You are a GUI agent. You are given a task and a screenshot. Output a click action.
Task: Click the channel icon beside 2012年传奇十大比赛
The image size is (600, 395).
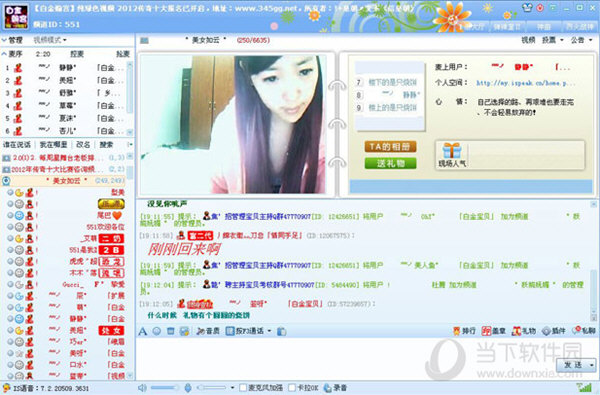tap(6, 169)
